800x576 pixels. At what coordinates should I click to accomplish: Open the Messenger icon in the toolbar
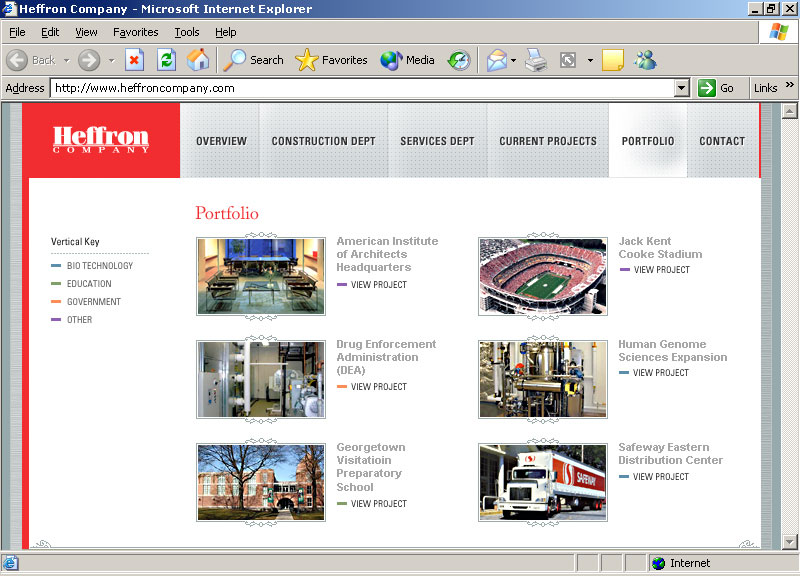coord(645,60)
